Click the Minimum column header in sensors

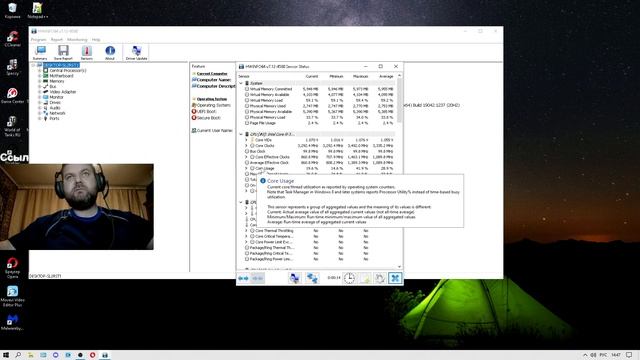[336, 76]
